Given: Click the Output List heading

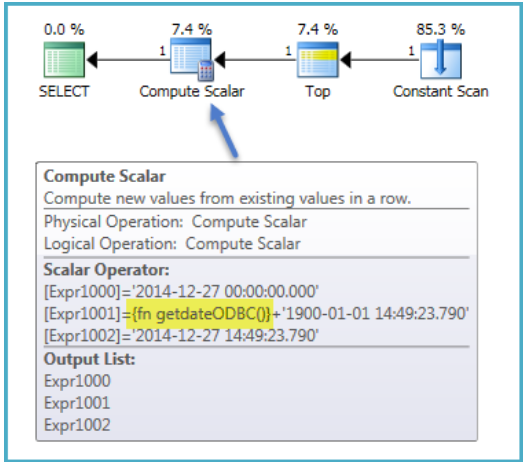Looking at the screenshot, I should 89,359.
